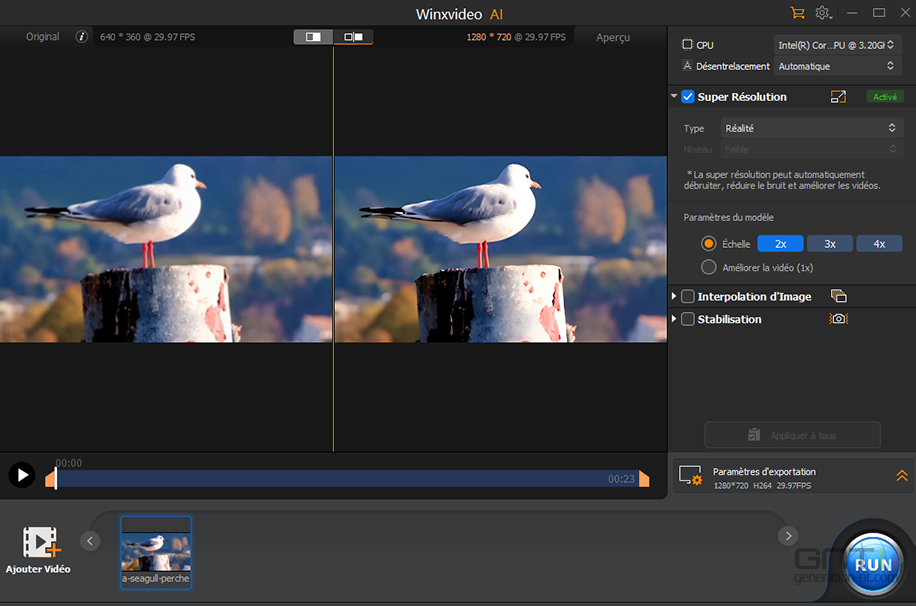Screen dimensions: 916x606
Task: Click the right trim end marker
Action: point(644,479)
